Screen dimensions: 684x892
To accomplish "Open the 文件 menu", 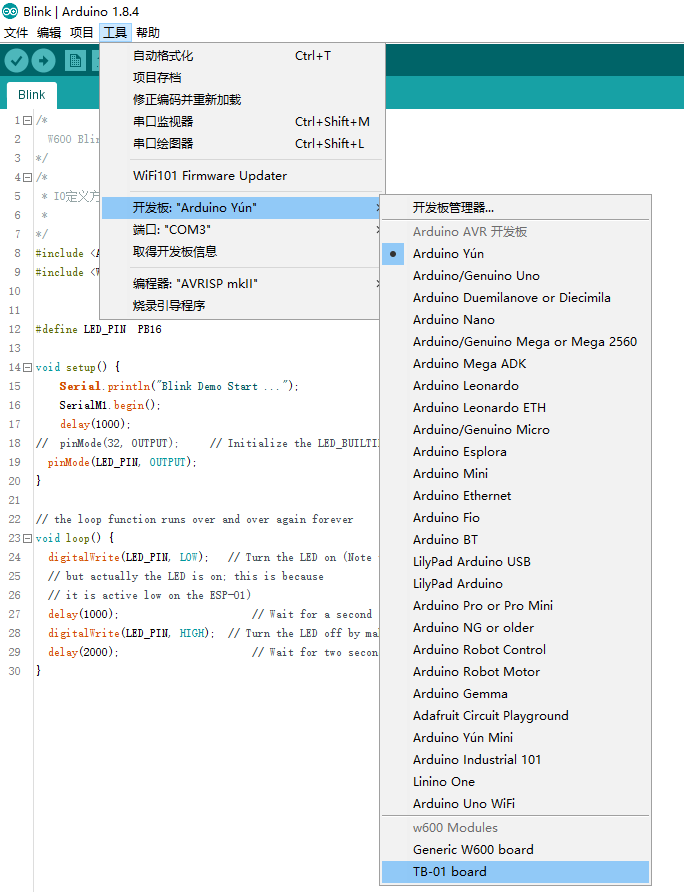I will coord(16,32).
